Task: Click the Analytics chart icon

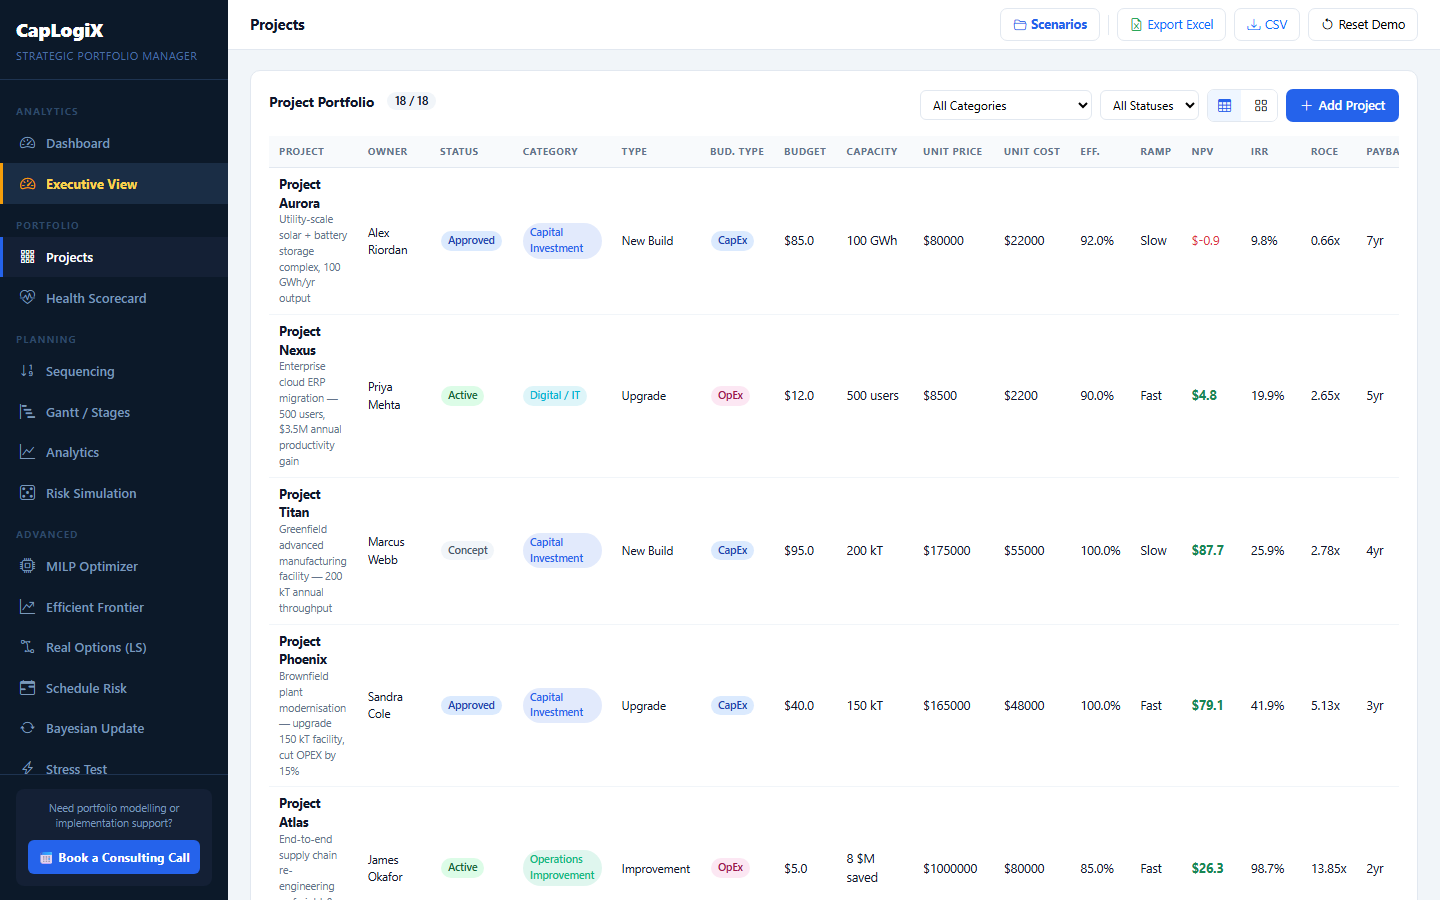Action: click(x=27, y=452)
